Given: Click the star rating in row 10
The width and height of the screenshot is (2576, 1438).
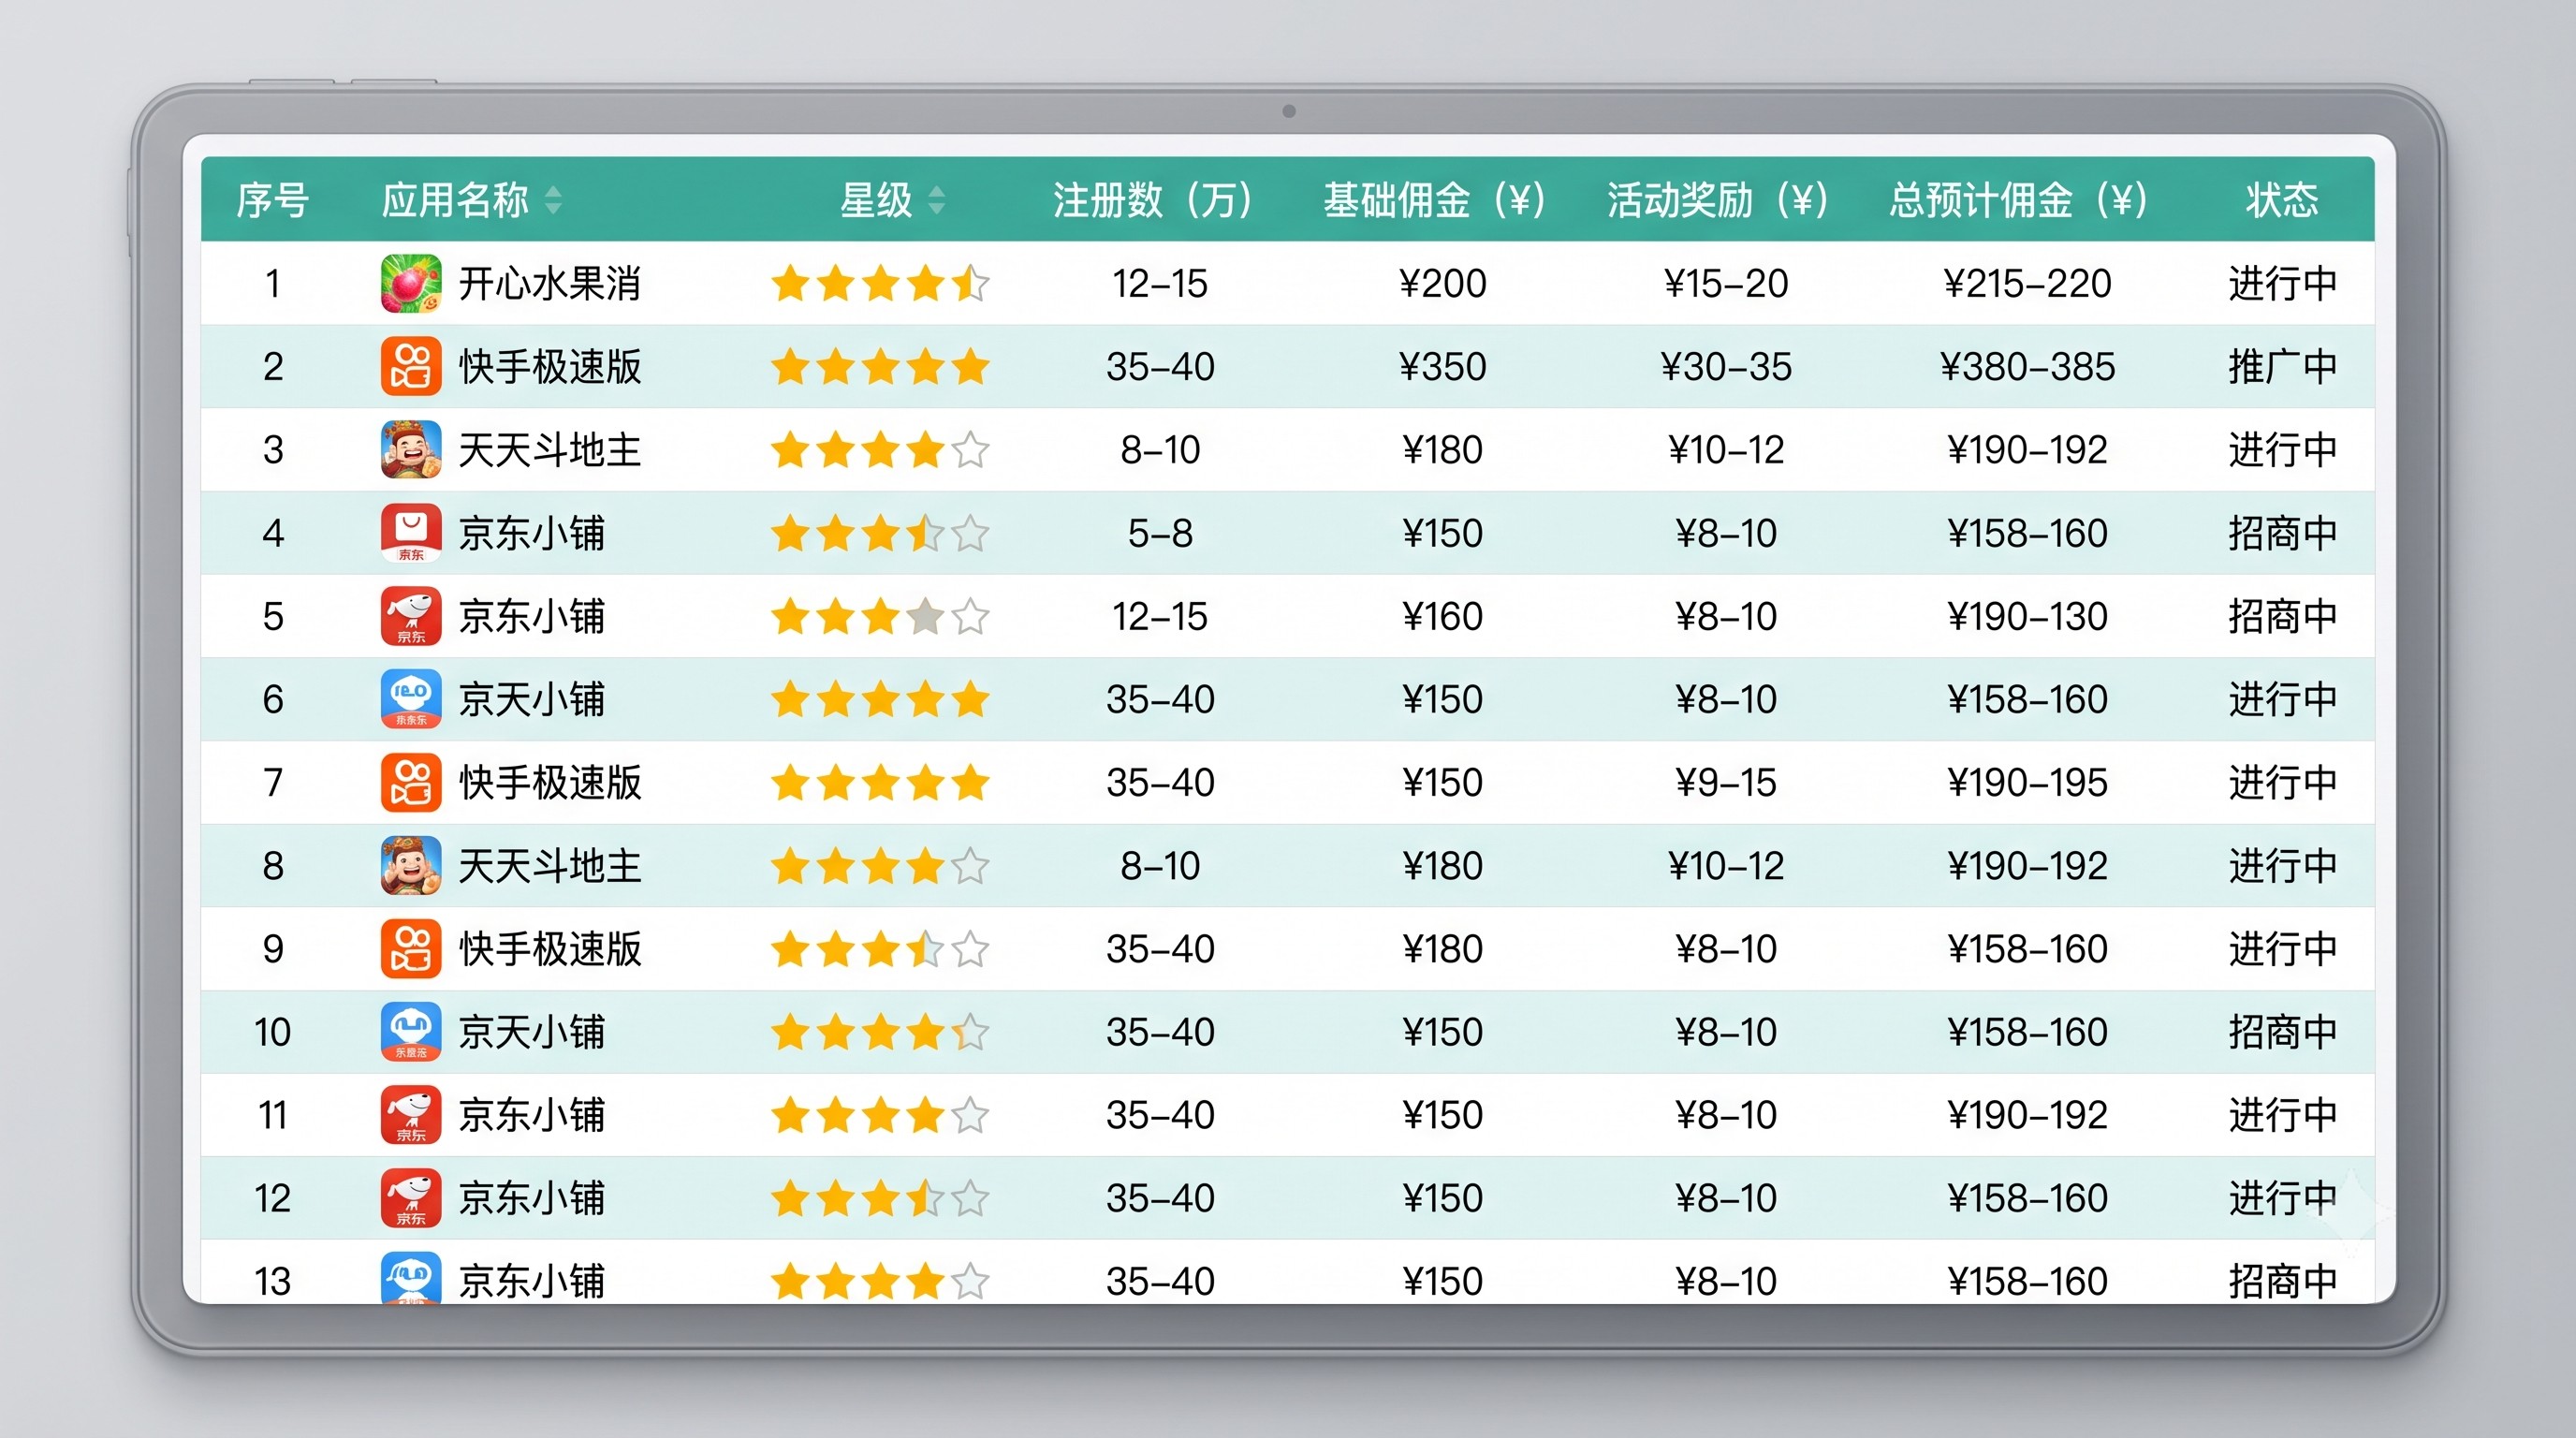Looking at the screenshot, I should [880, 1031].
